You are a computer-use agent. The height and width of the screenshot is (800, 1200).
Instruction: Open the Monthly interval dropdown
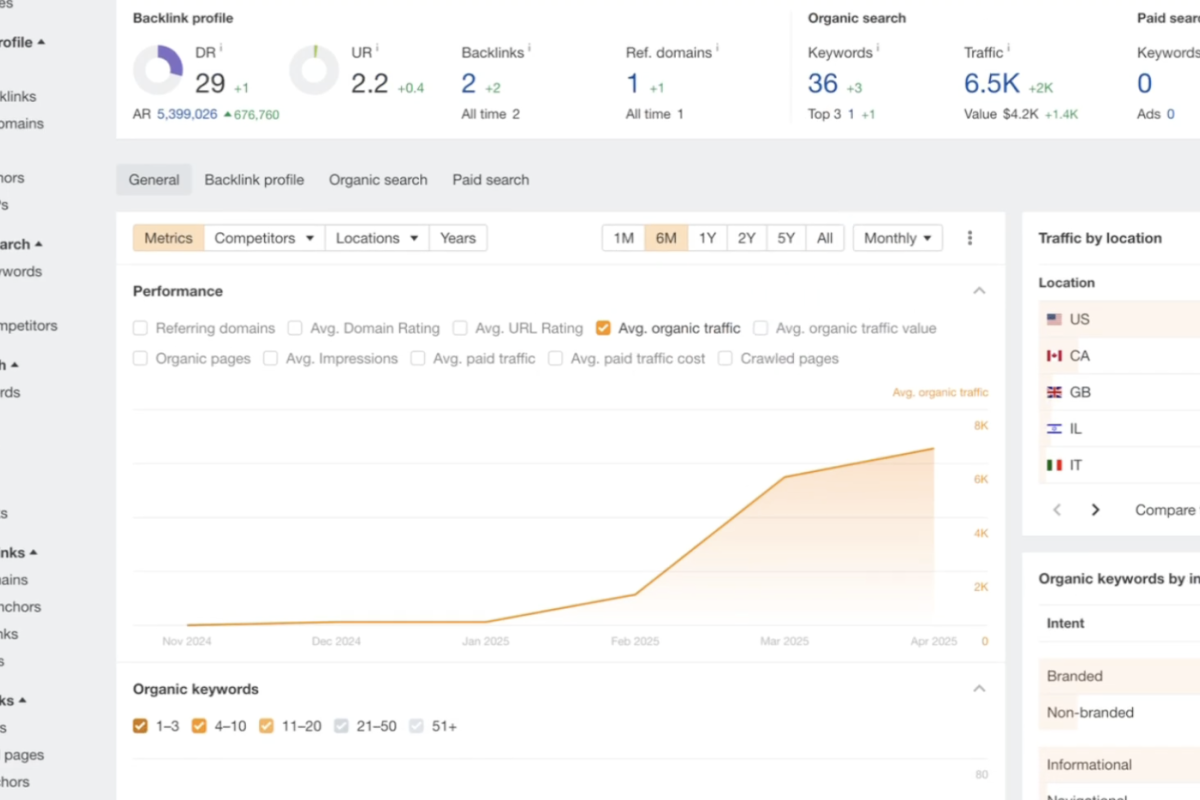click(897, 238)
